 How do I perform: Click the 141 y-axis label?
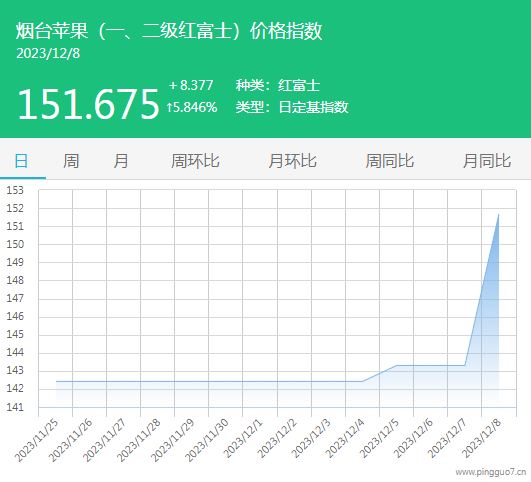click(x=15, y=407)
